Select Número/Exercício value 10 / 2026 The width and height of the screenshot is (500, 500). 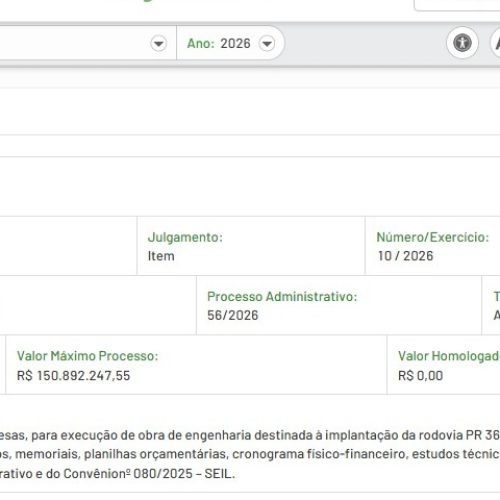405,256
